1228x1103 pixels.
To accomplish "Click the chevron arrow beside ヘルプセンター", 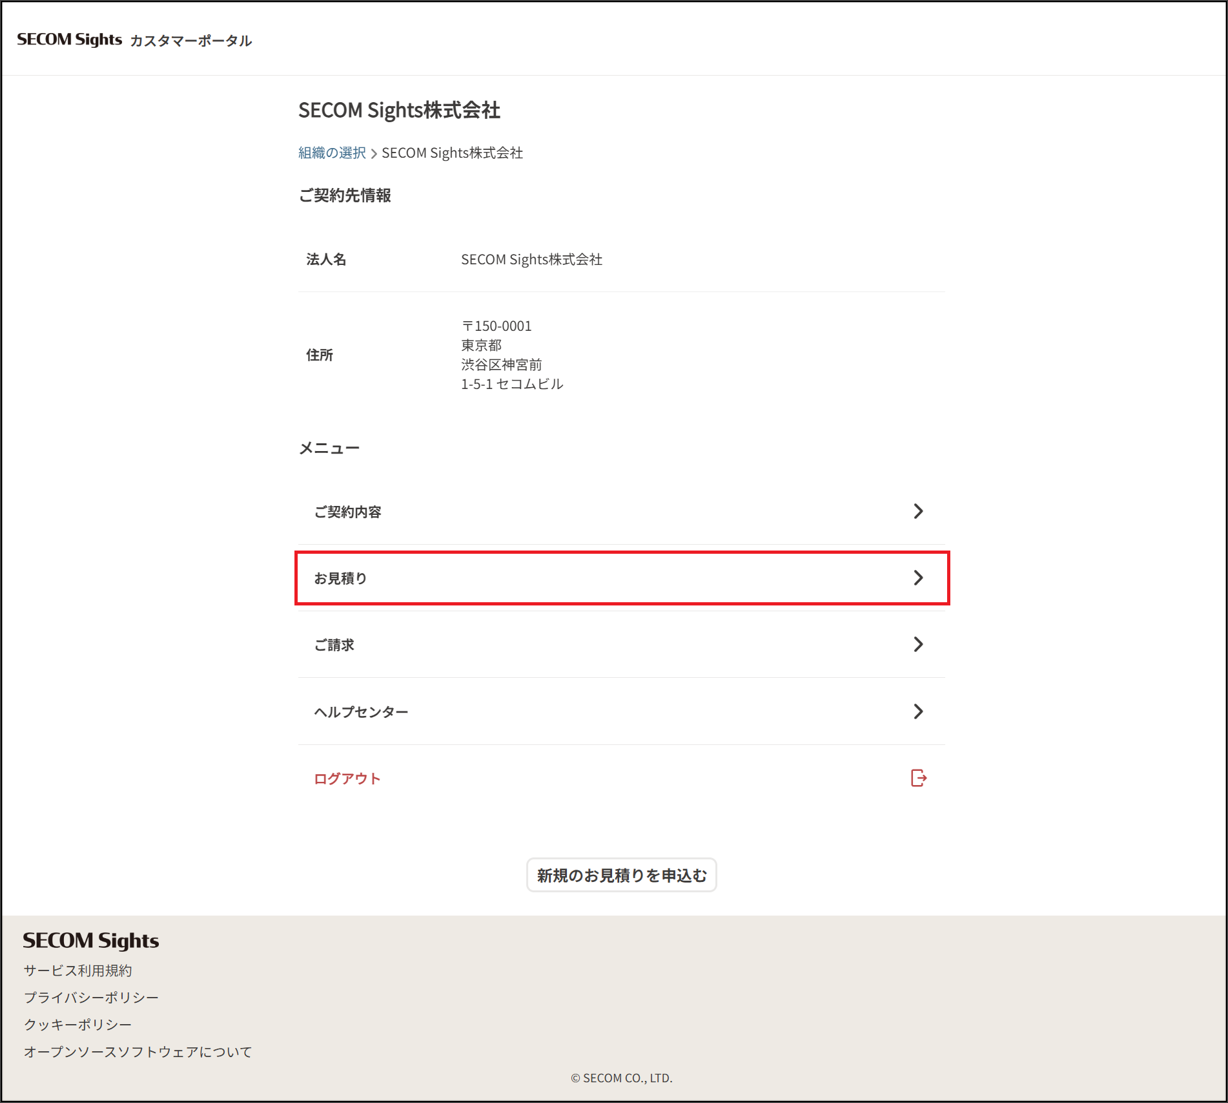I will [918, 712].
